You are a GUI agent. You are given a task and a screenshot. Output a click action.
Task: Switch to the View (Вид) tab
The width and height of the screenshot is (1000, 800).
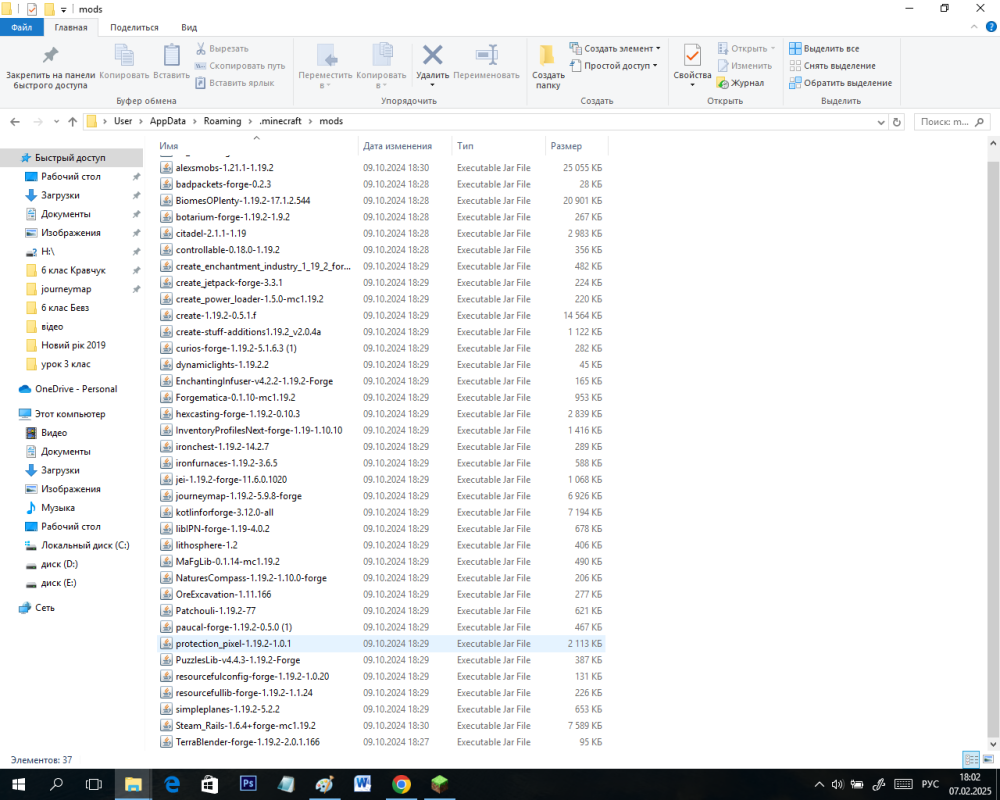[189, 27]
